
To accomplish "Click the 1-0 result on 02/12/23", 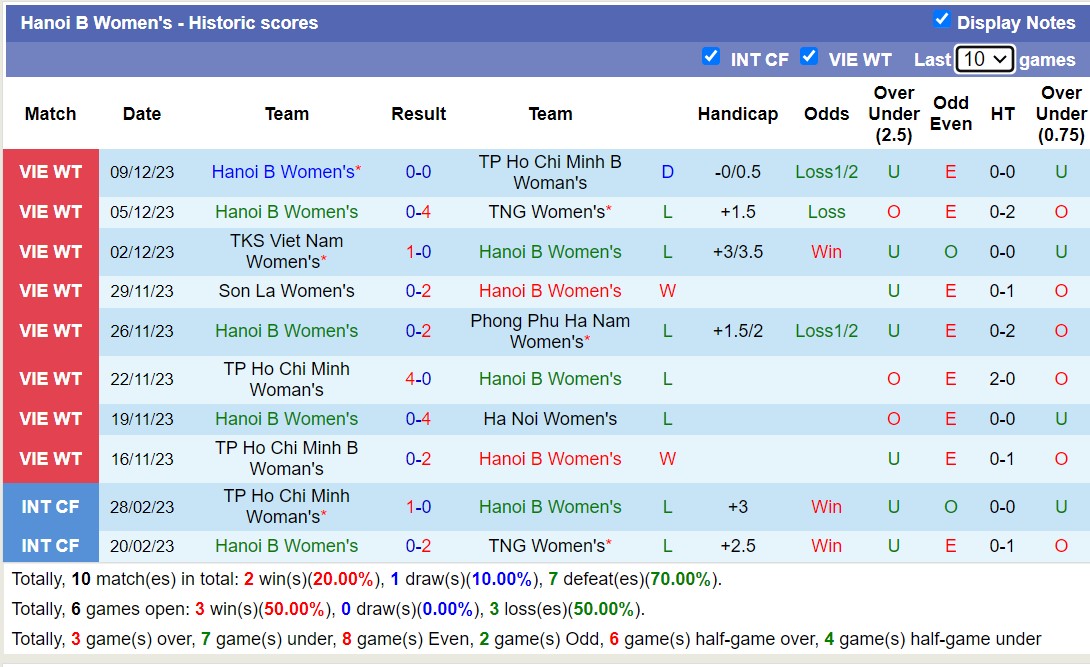I will [x=418, y=252].
